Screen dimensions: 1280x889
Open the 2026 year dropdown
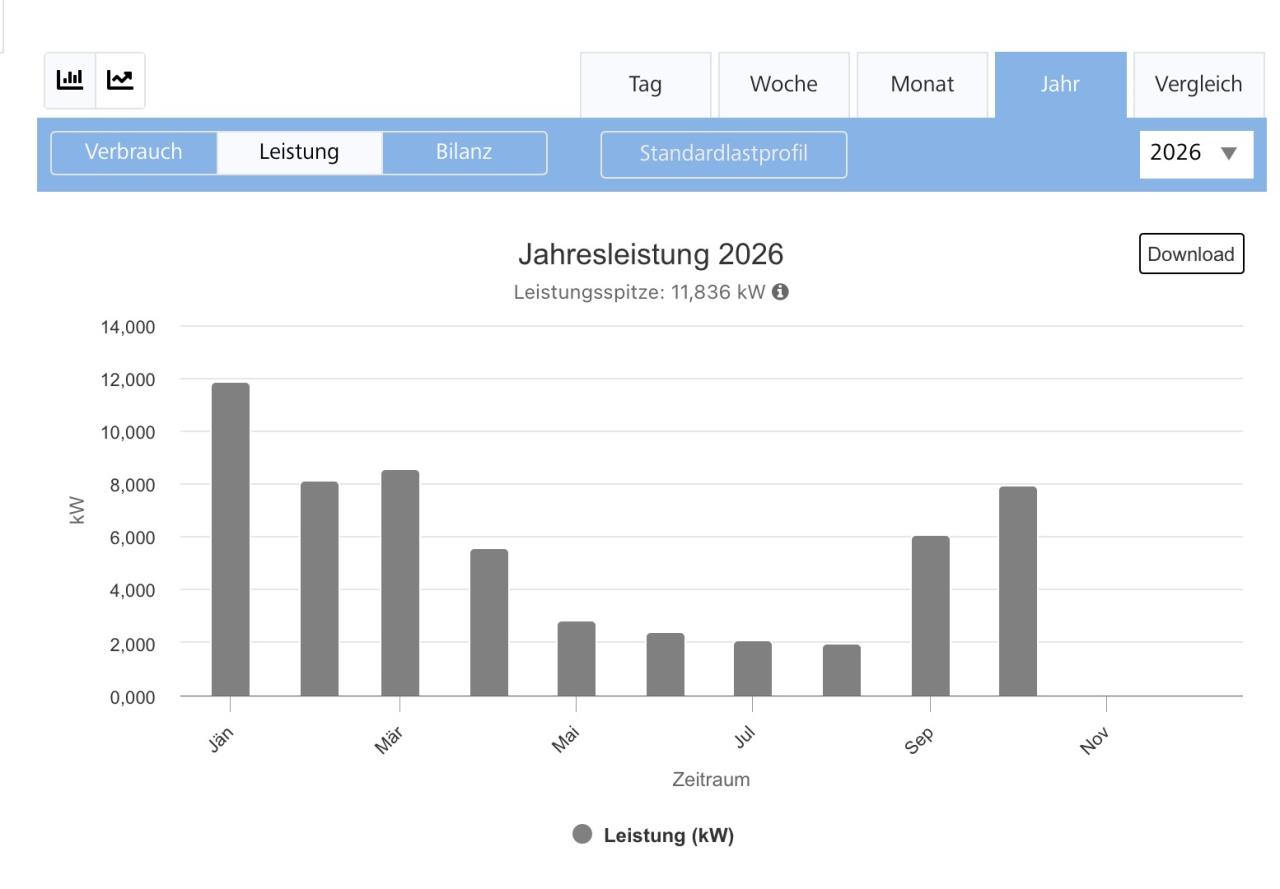[1196, 154]
